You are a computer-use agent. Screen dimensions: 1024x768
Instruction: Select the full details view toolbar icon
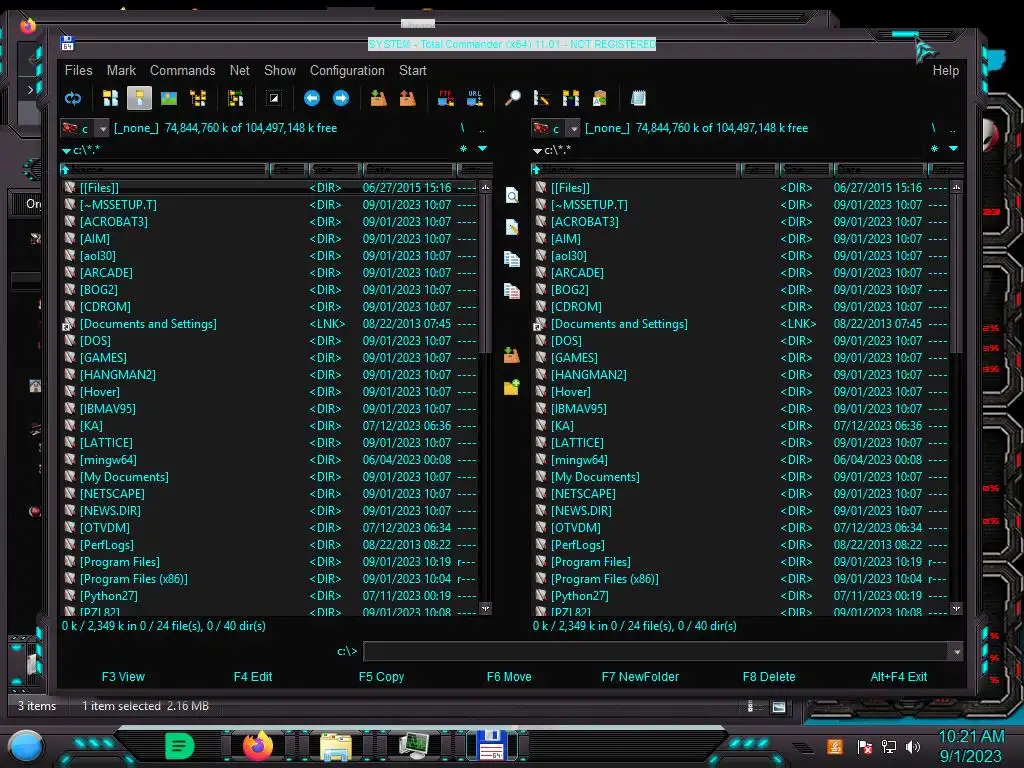pos(139,99)
